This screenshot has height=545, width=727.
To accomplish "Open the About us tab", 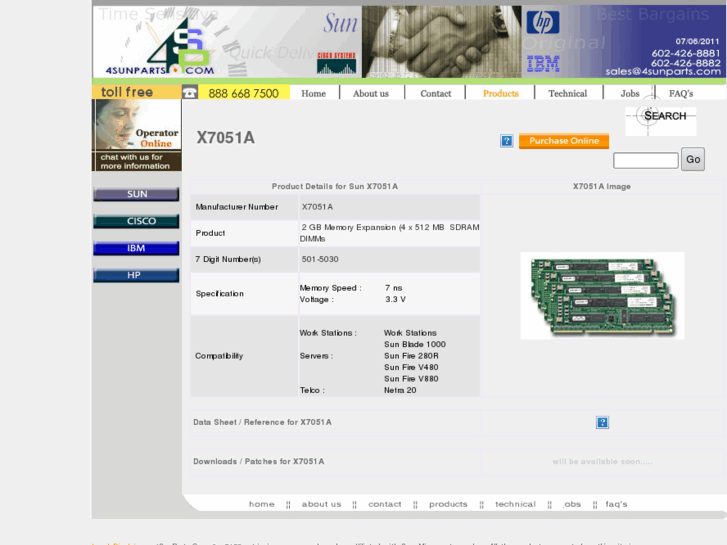I will coord(371,93).
